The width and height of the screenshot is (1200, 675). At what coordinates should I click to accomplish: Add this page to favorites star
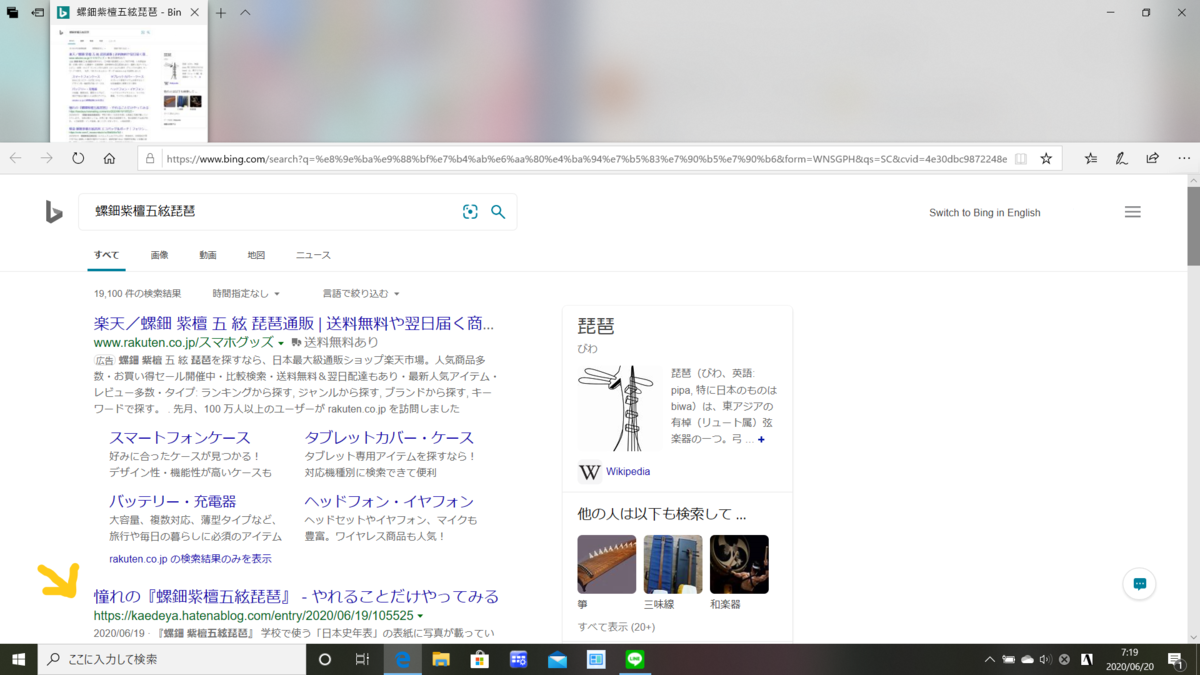point(1046,158)
